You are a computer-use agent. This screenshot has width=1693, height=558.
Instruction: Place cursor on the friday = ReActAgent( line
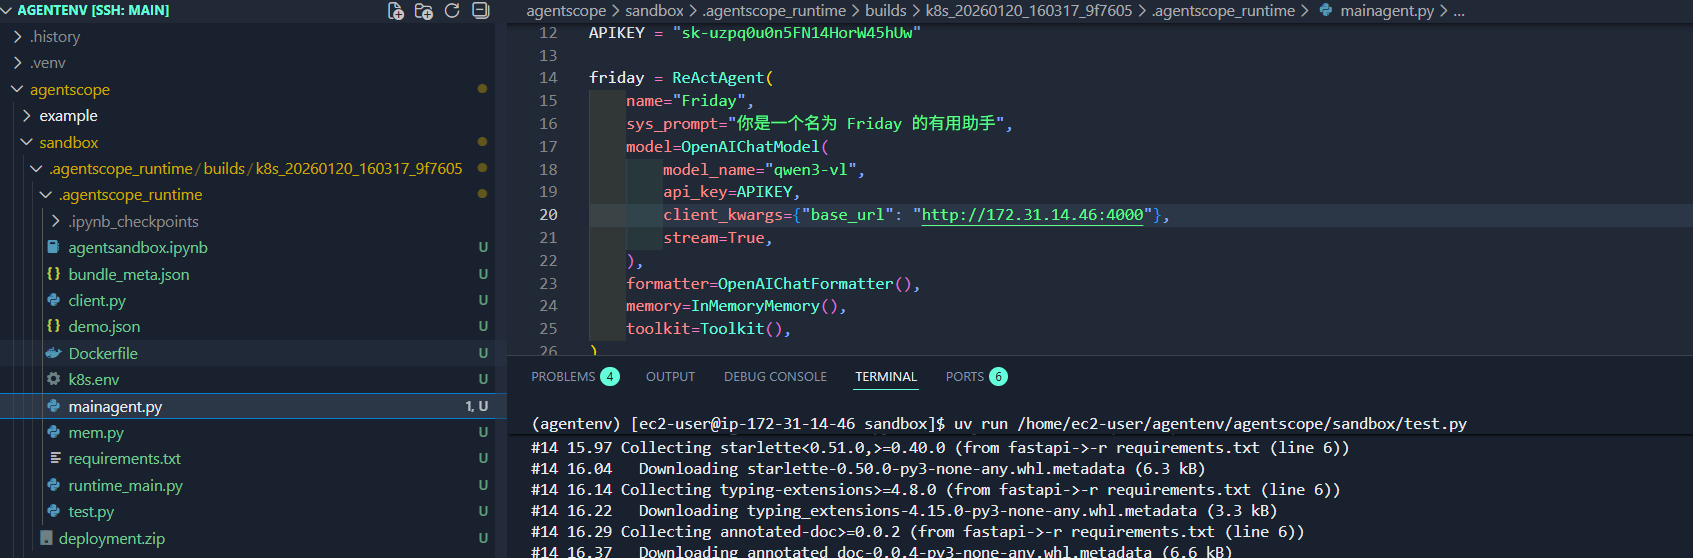pos(681,78)
